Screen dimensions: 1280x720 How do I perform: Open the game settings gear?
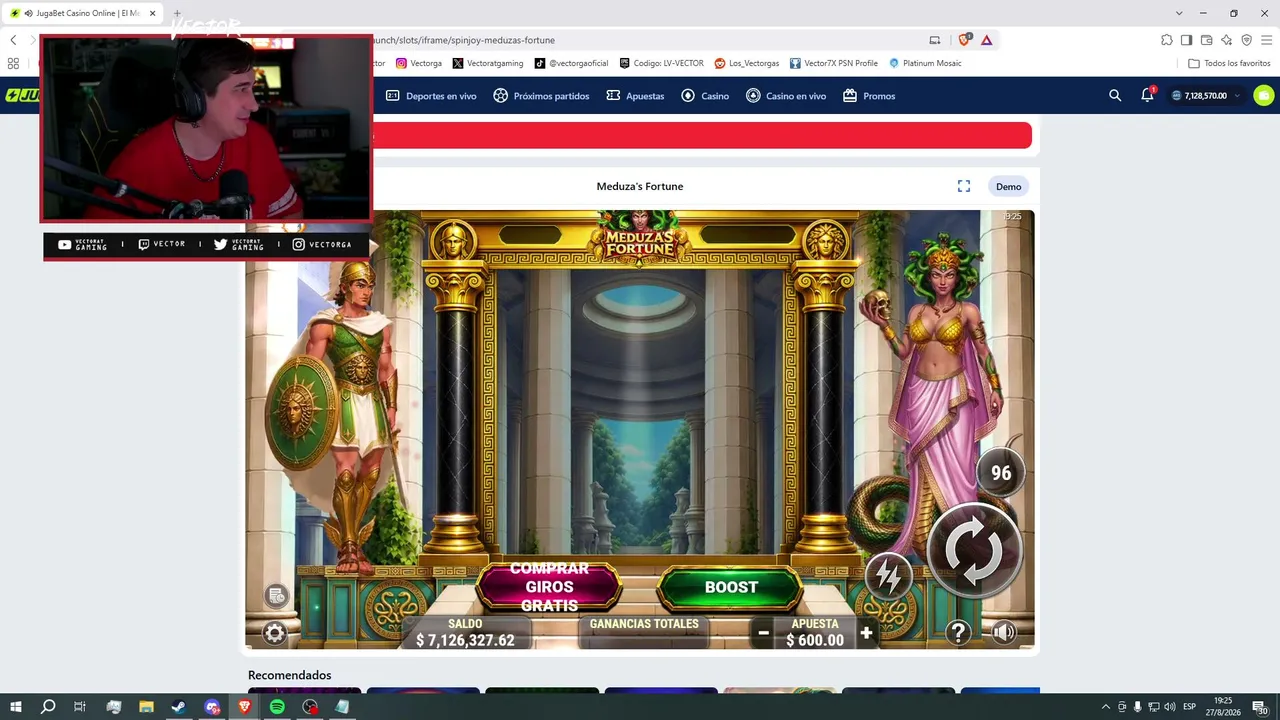(x=274, y=633)
